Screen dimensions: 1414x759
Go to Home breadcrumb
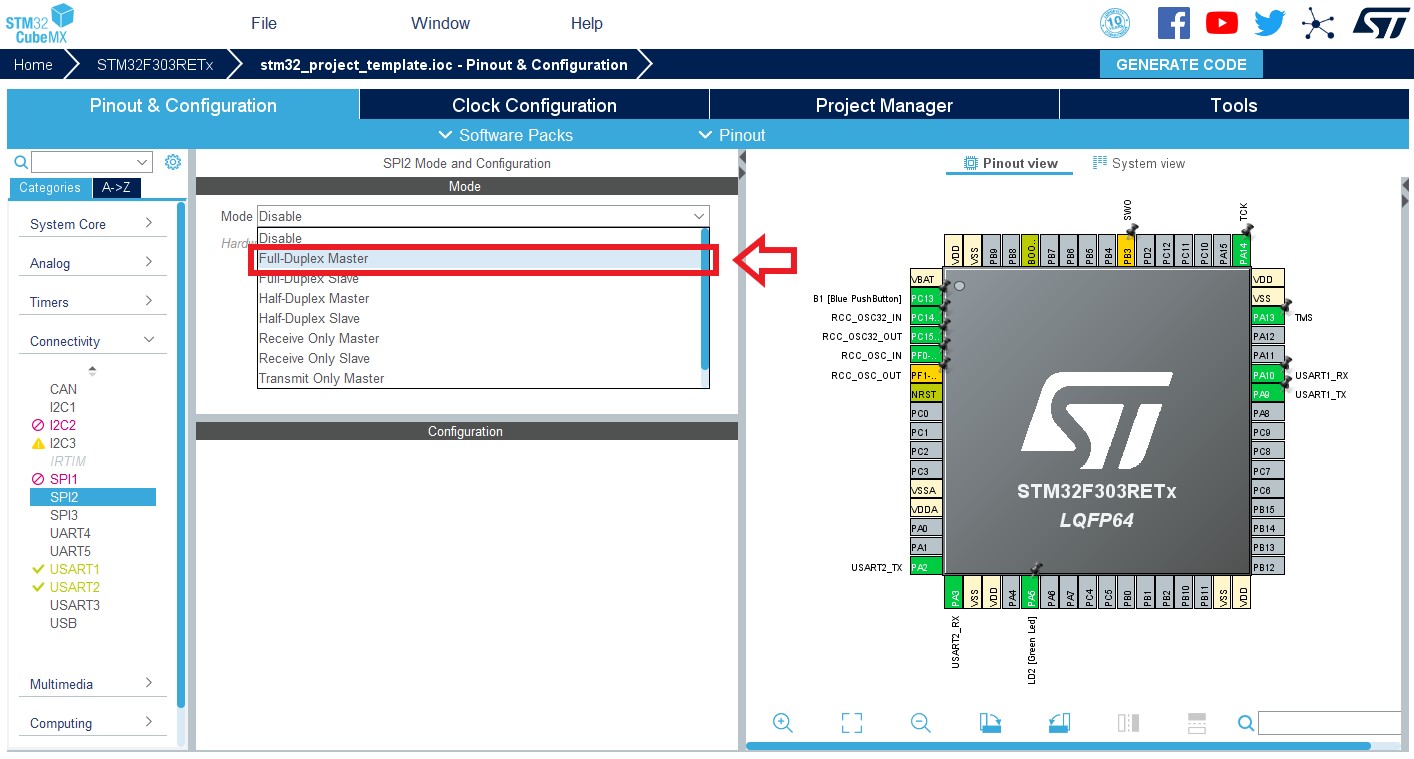click(x=33, y=64)
